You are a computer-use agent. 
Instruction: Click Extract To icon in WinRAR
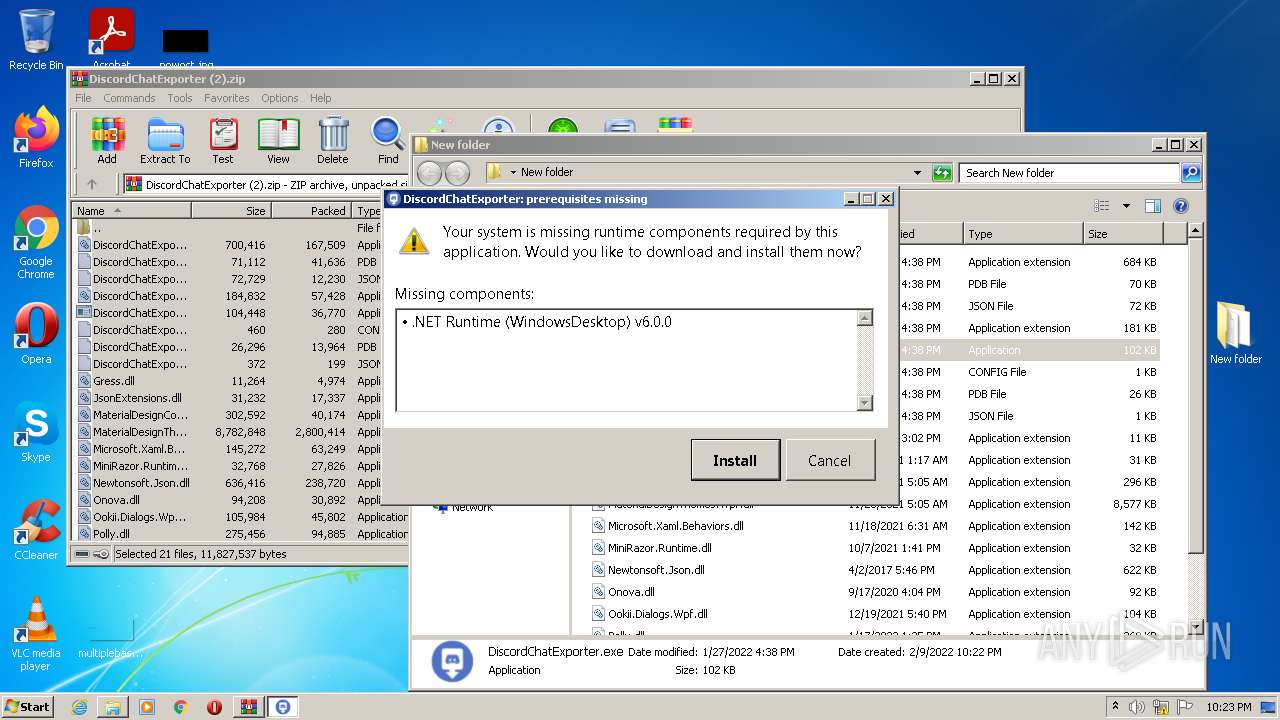[x=165, y=140]
